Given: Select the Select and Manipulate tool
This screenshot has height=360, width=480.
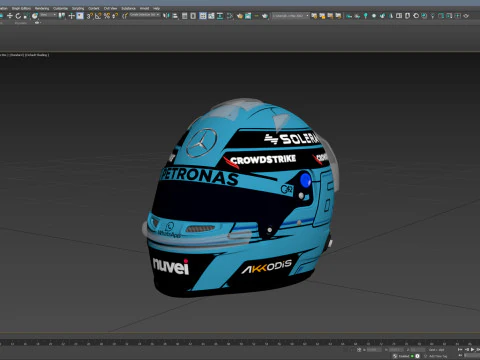Looking at the screenshot, I should click(x=71, y=16).
